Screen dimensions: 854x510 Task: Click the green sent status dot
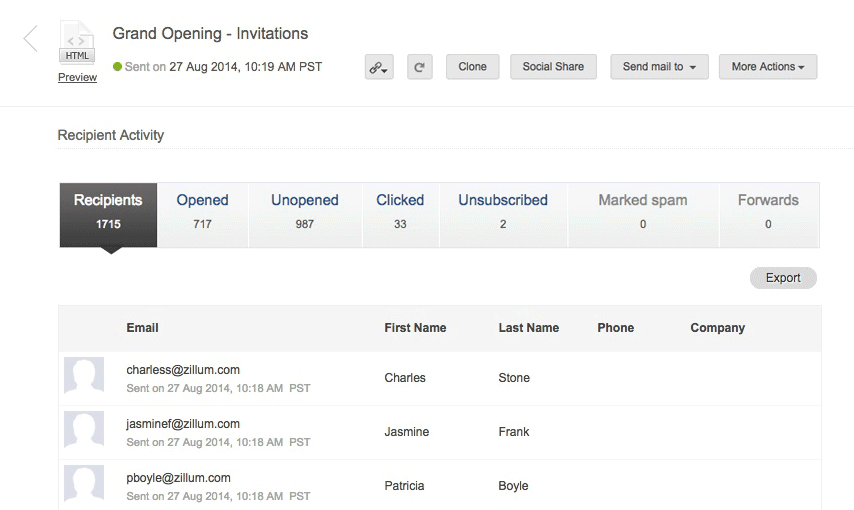tap(117, 67)
